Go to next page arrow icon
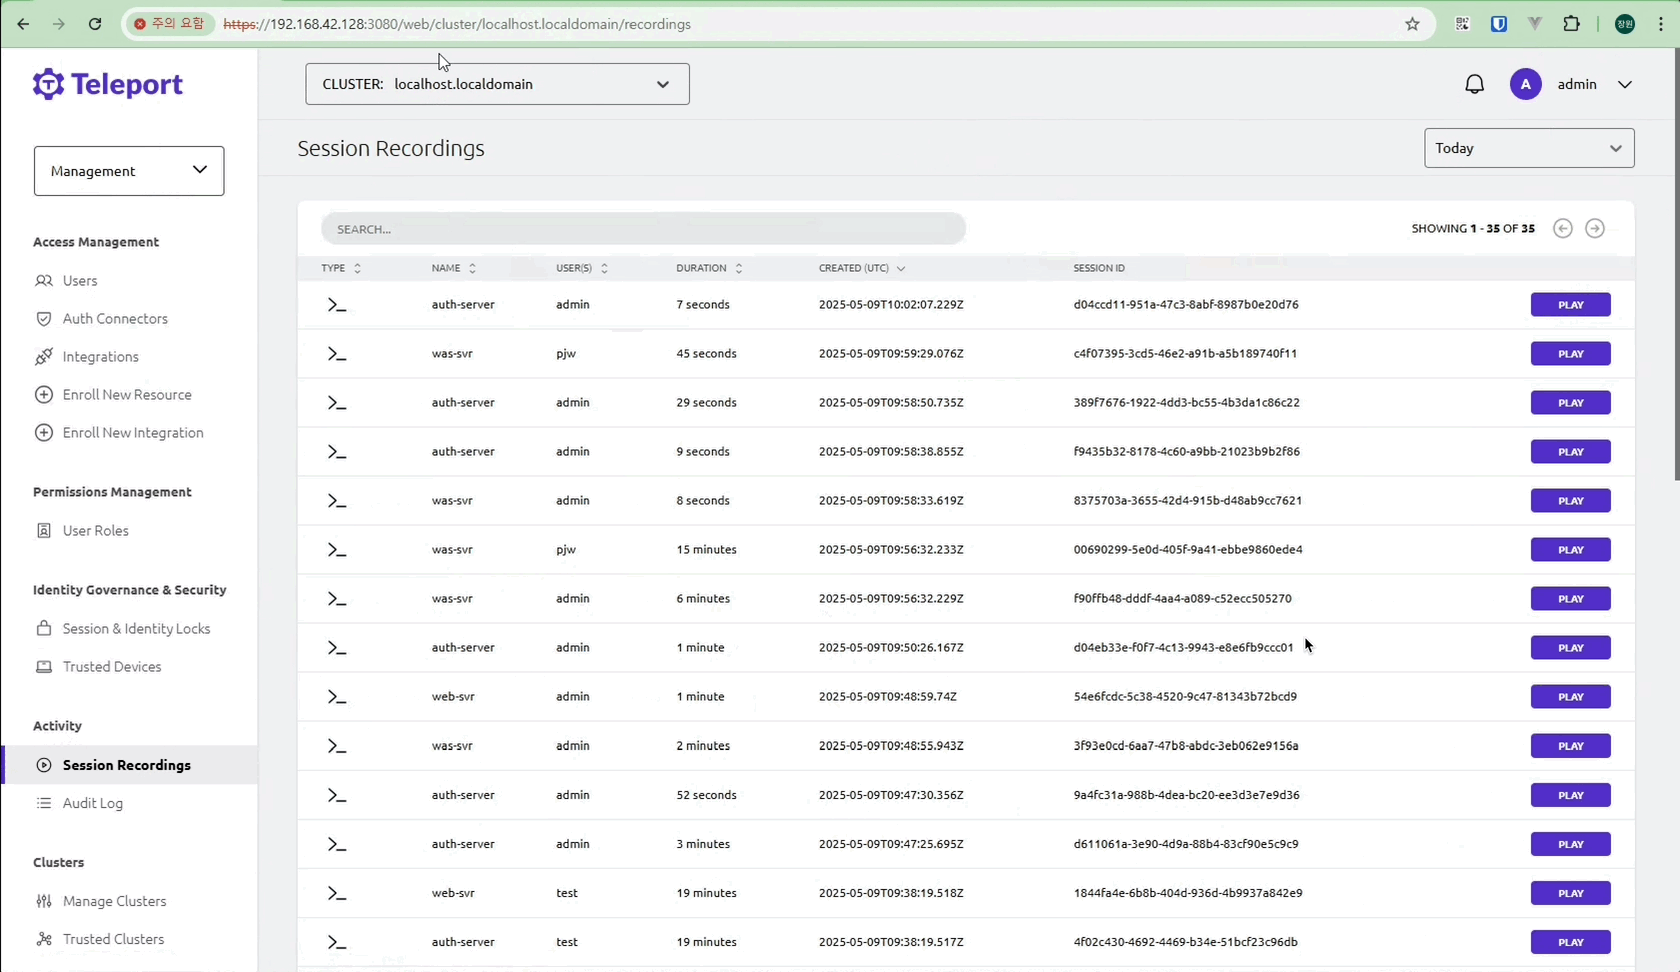The width and height of the screenshot is (1680, 972). tap(1595, 229)
